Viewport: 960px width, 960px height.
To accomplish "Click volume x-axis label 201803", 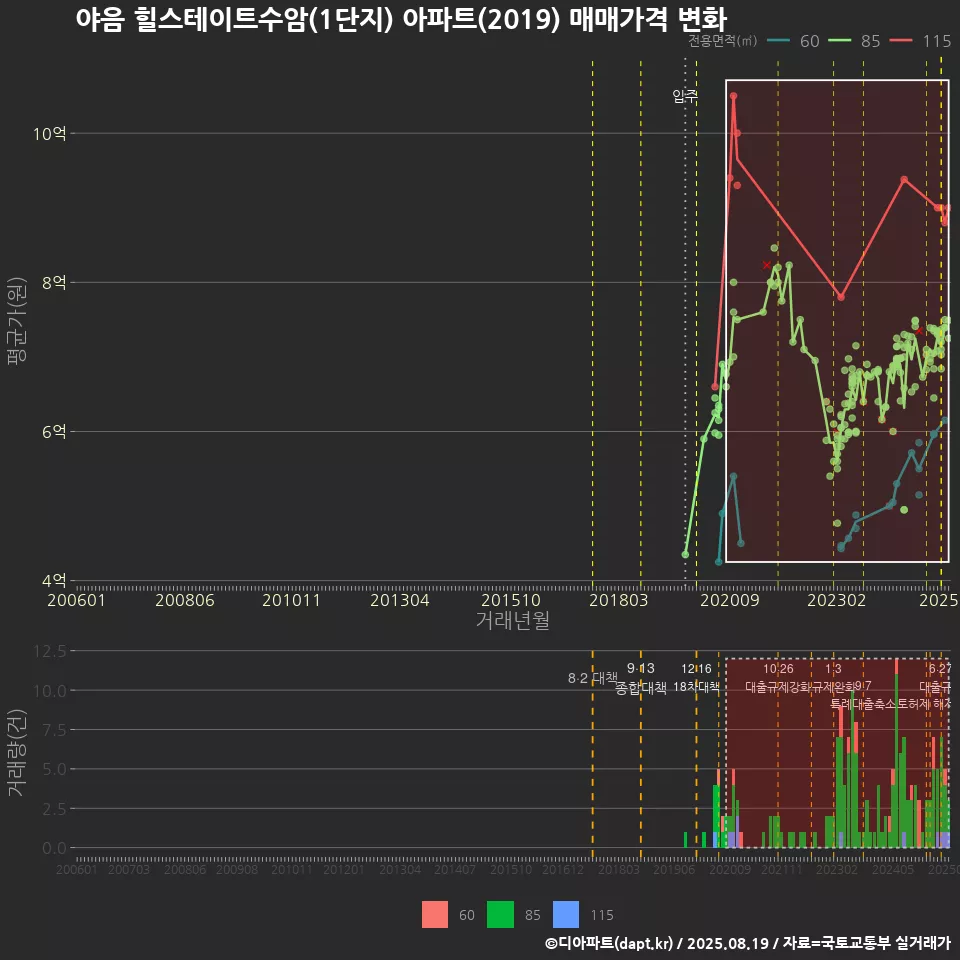I will pyautogui.click(x=618, y=869).
